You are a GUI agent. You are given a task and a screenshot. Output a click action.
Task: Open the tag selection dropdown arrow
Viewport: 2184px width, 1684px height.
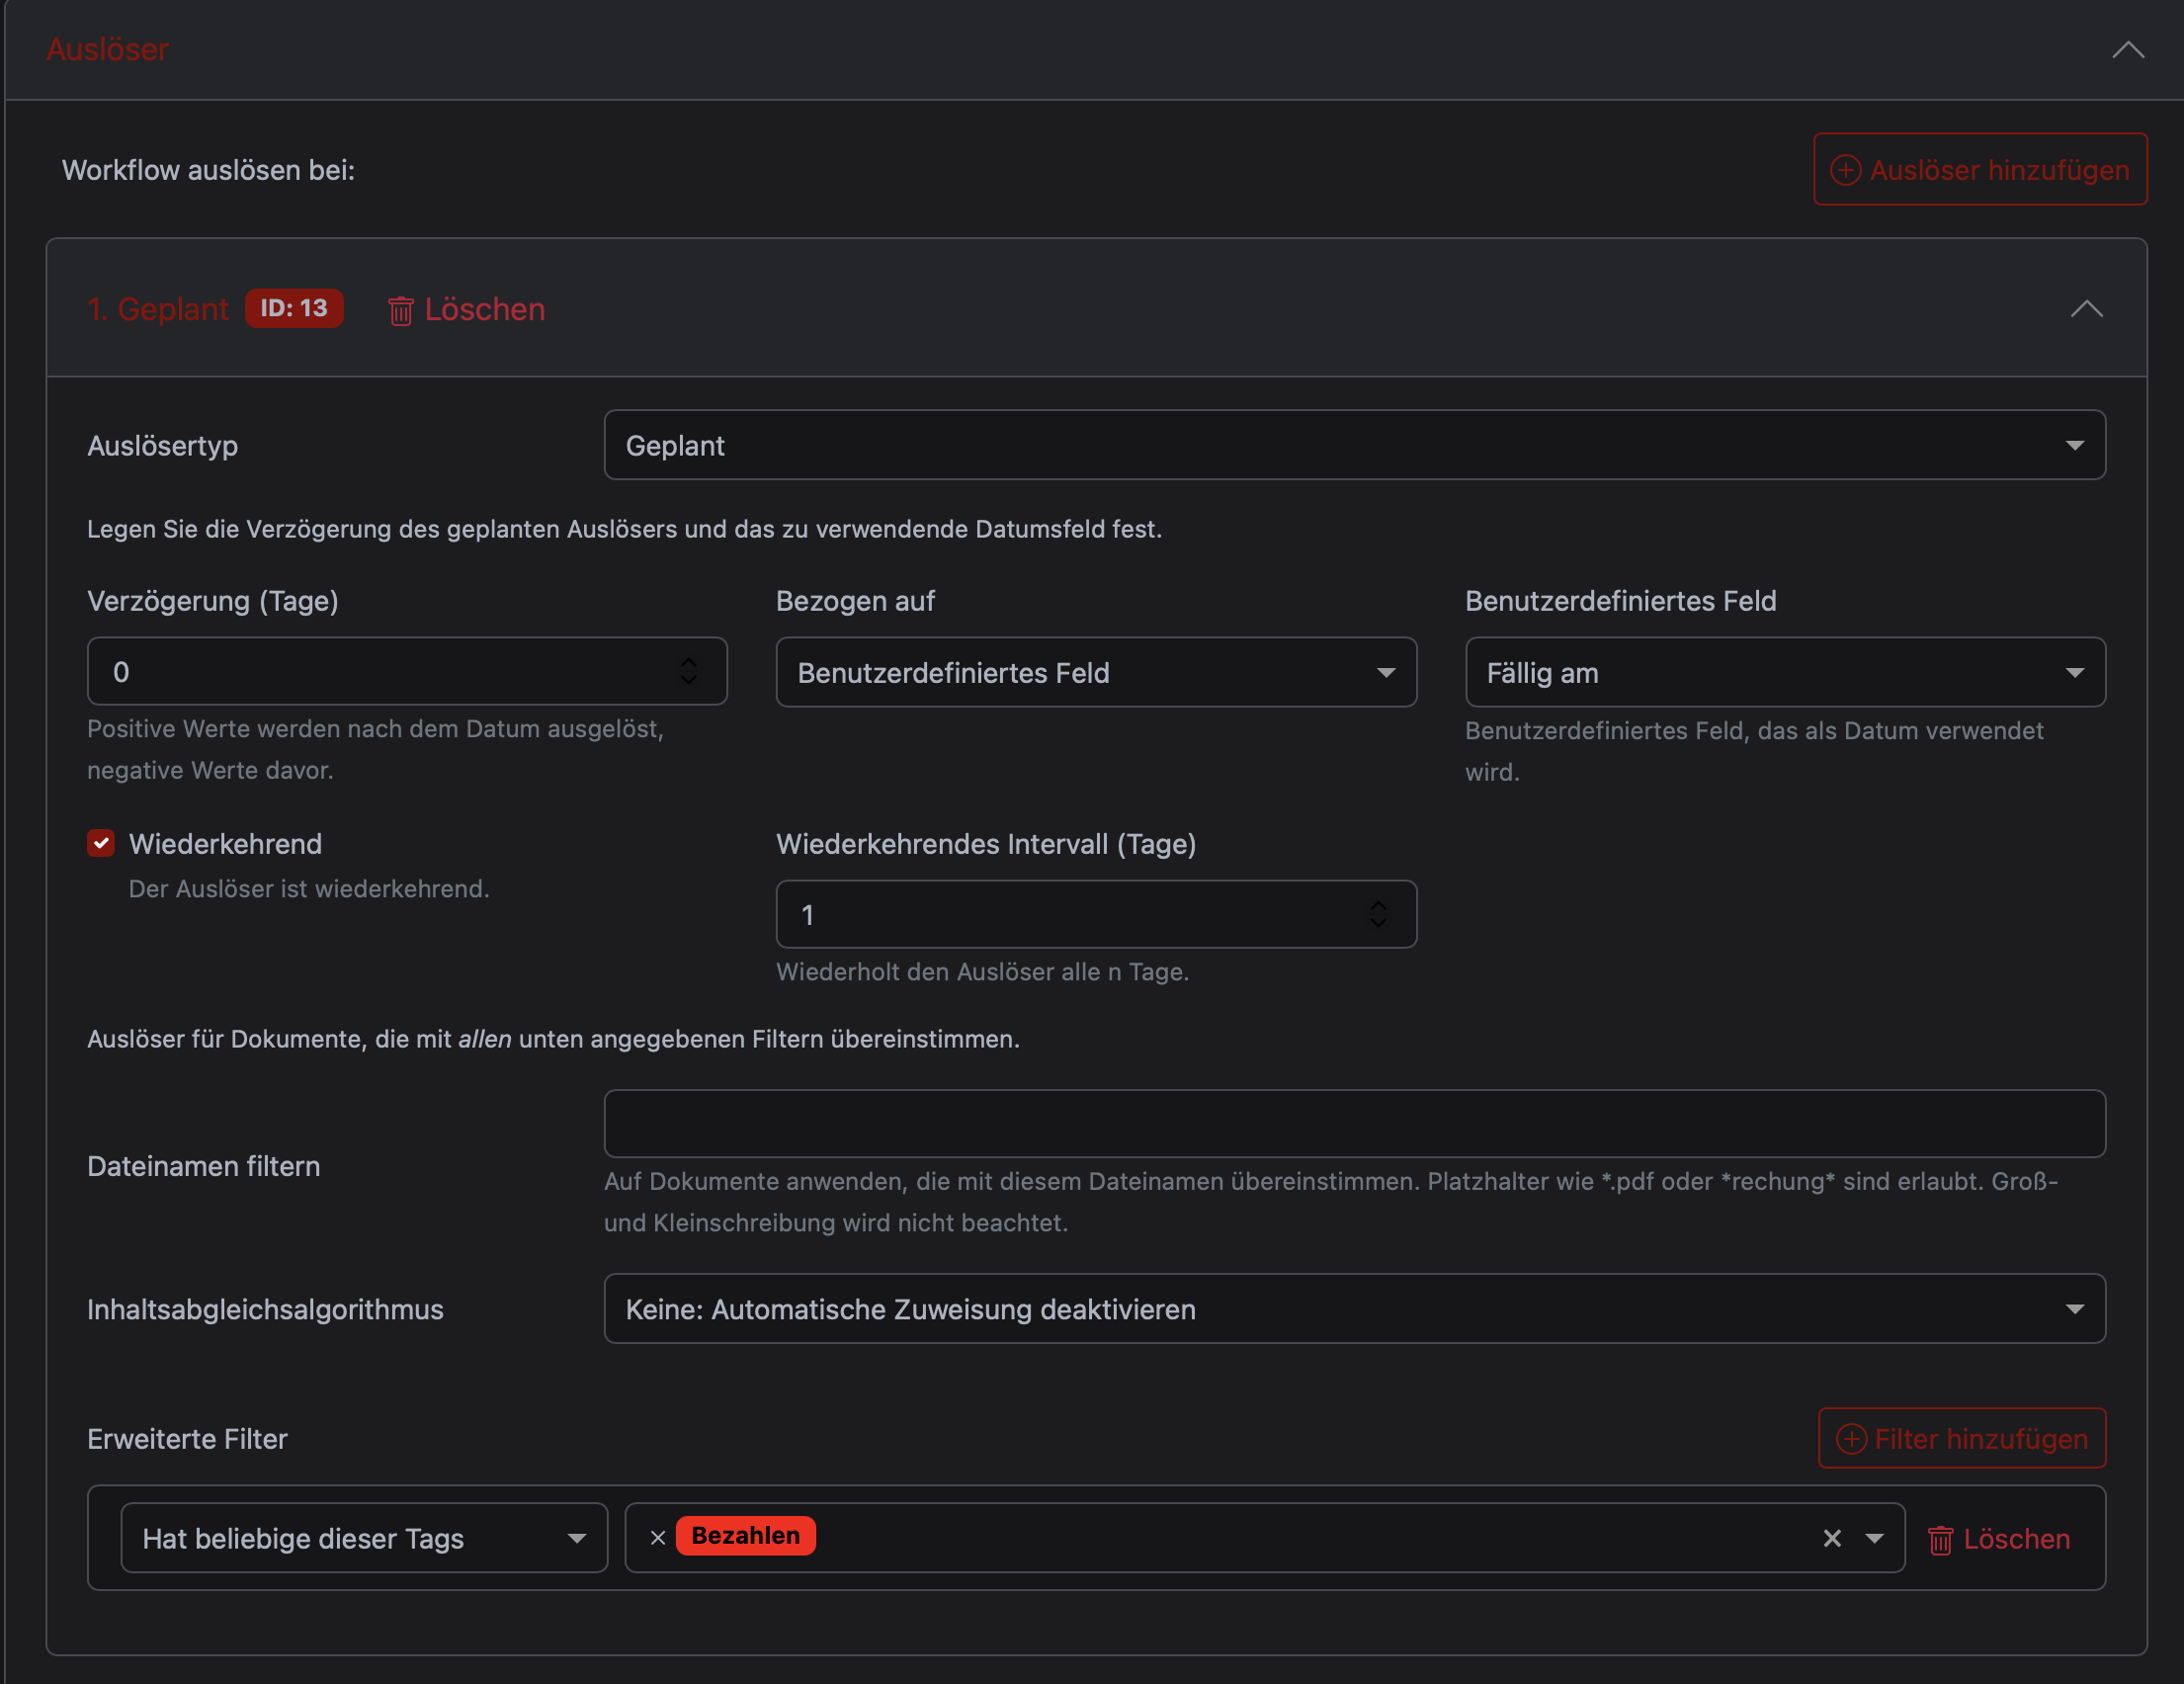pos(1874,1538)
